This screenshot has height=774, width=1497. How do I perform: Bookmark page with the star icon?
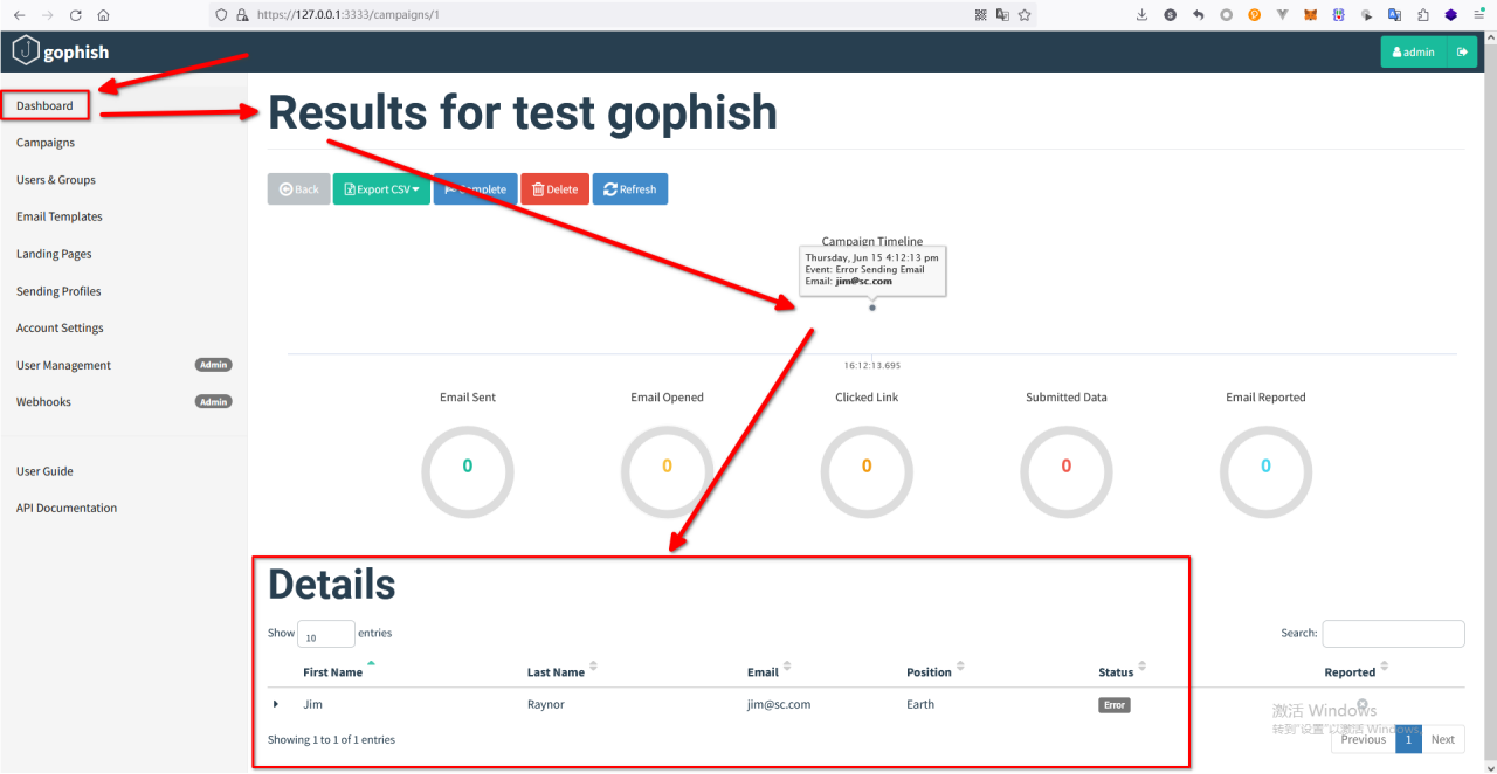[1024, 15]
